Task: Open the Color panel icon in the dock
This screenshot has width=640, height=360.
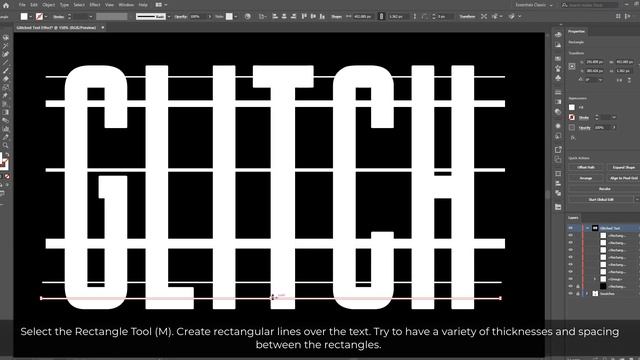Action: tap(558, 35)
